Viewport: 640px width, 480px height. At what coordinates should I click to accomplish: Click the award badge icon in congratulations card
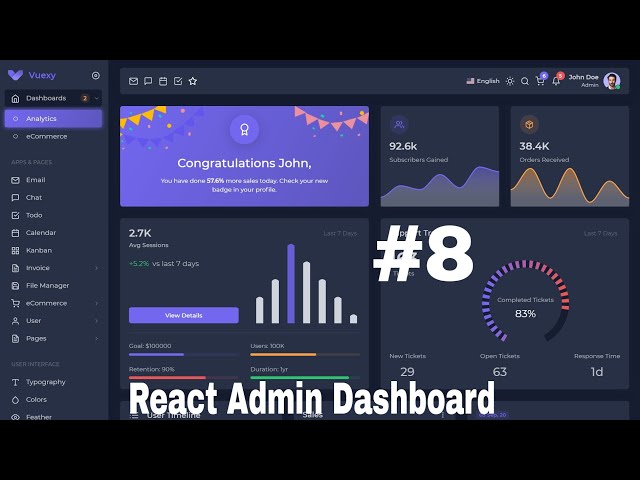coord(244,129)
